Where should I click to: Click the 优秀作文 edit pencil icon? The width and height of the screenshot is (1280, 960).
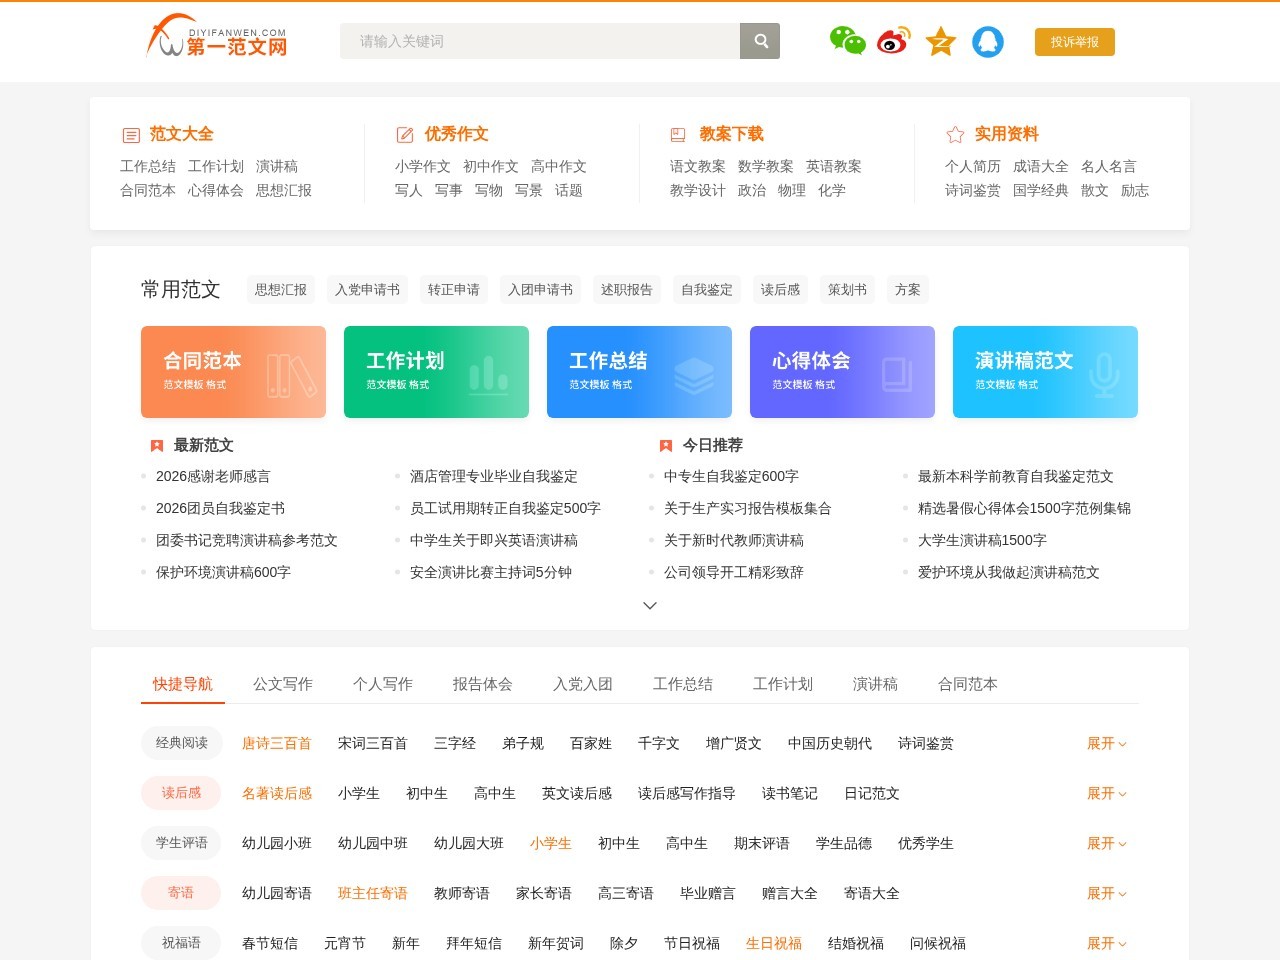tap(405, 135)
